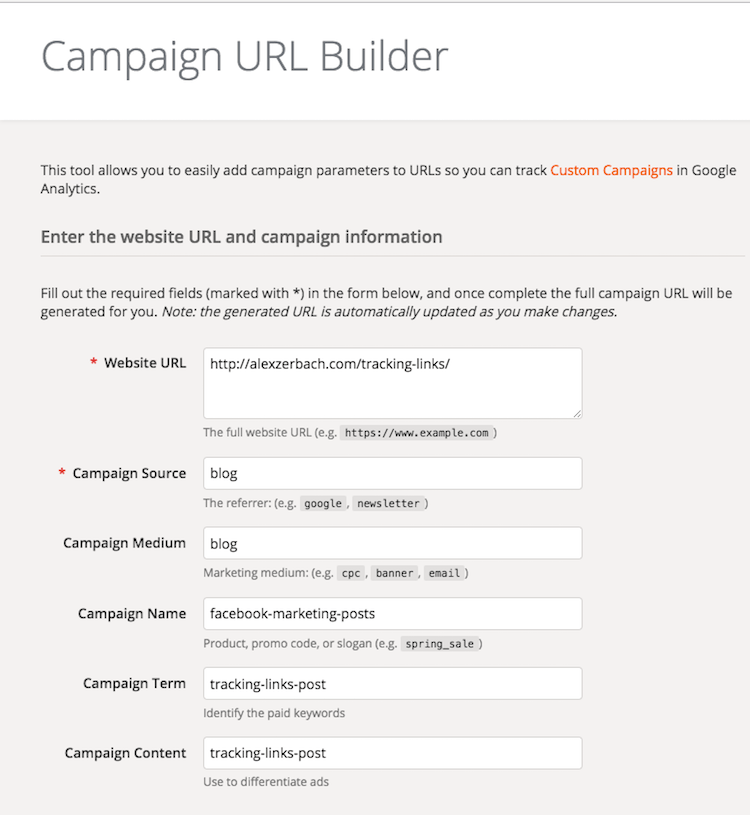Click the Campaign Term label
The height and width of the screenshot is (815, 750).
point(134,683)
